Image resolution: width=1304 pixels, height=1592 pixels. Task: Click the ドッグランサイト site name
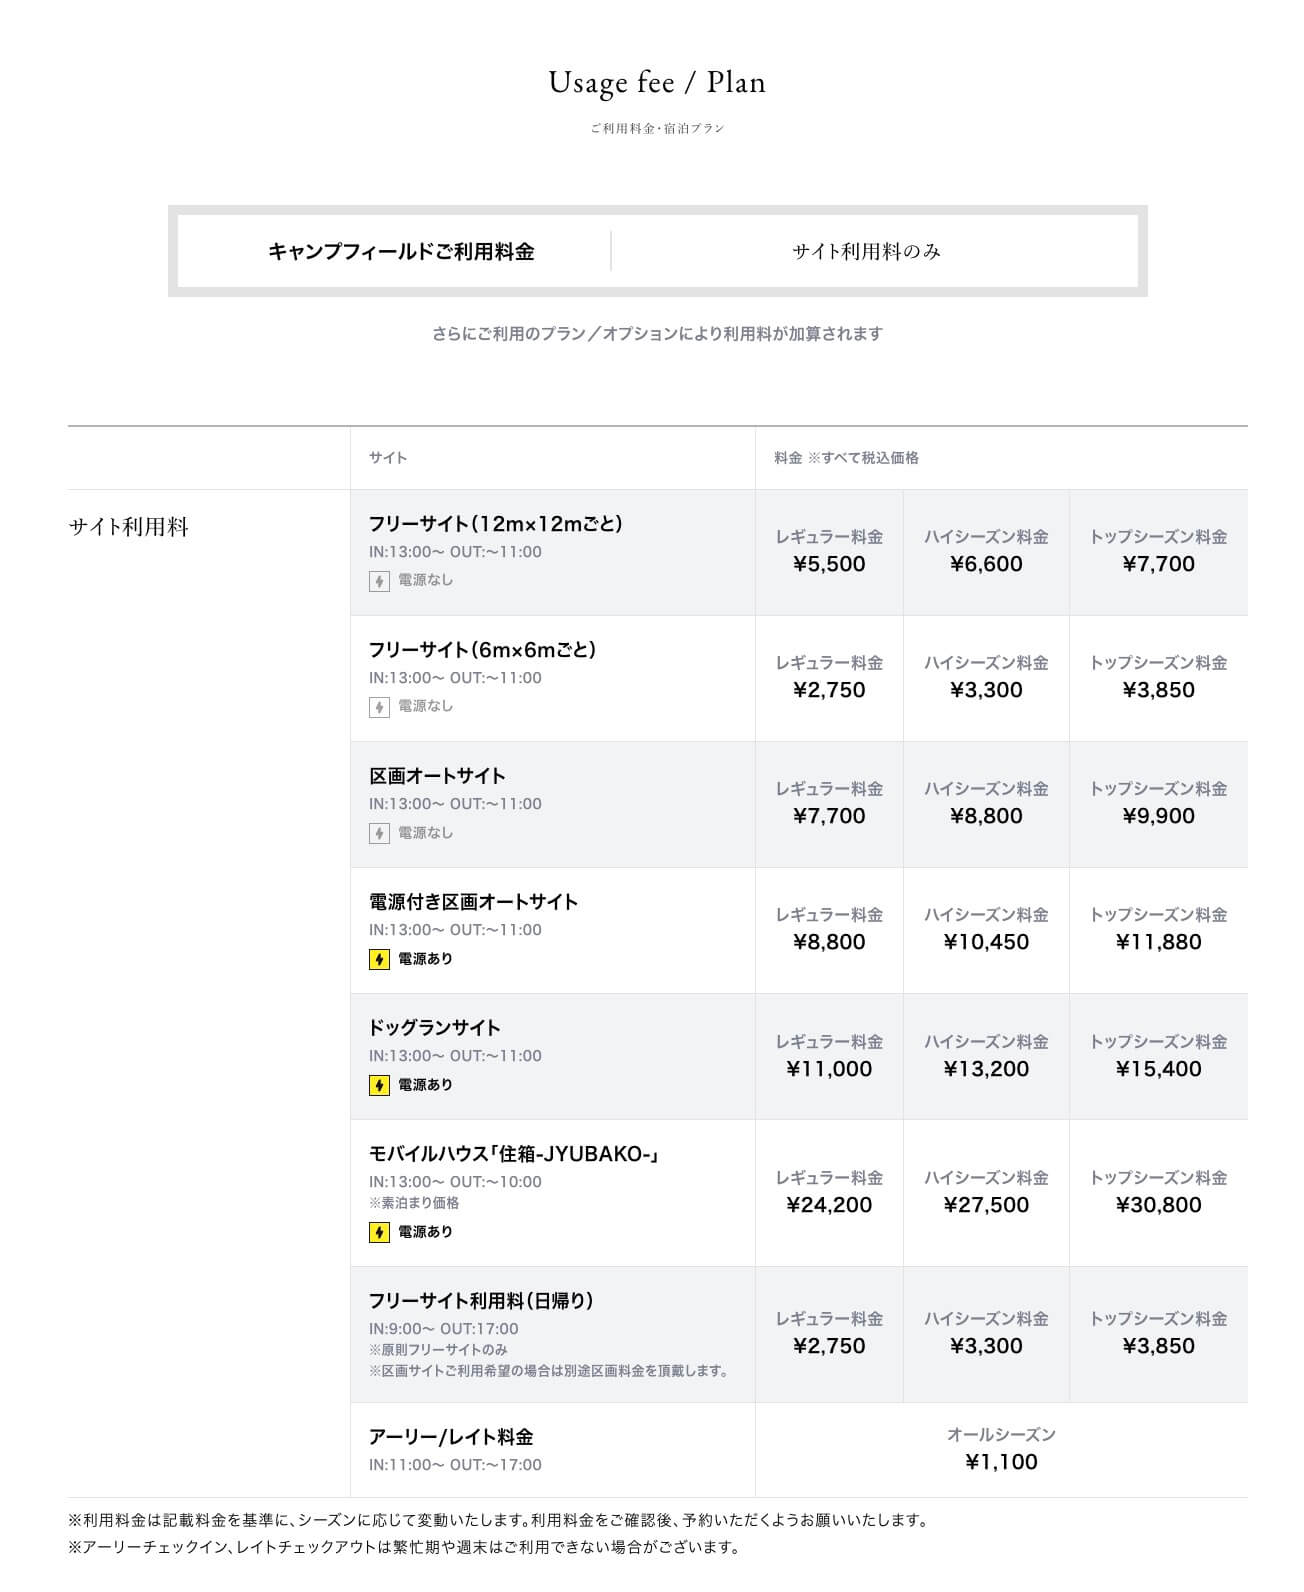pos(434,1028)
